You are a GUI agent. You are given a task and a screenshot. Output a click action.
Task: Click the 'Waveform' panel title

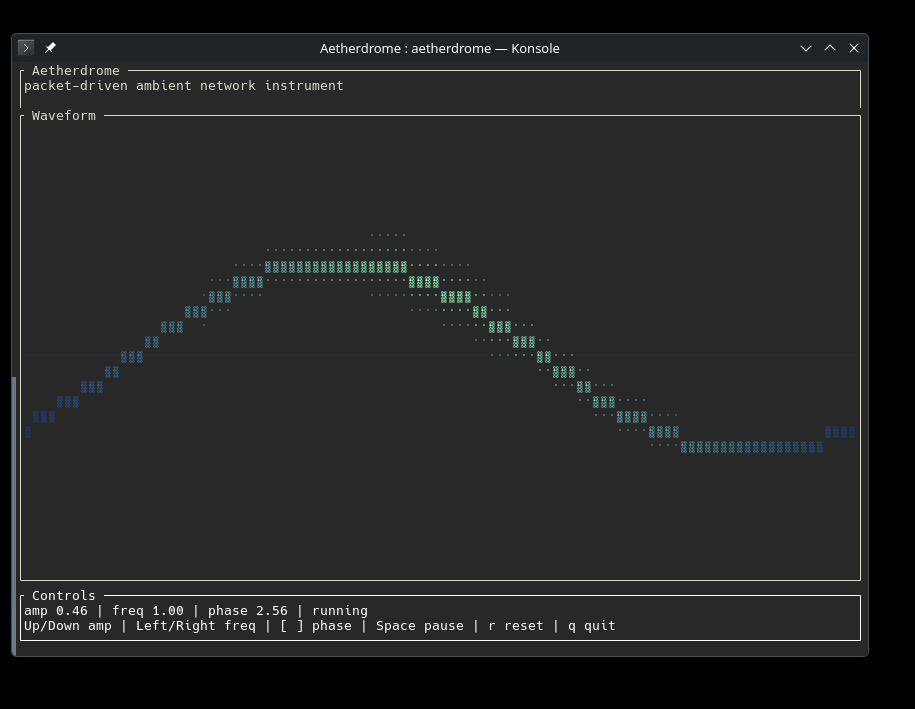point(64,116)
